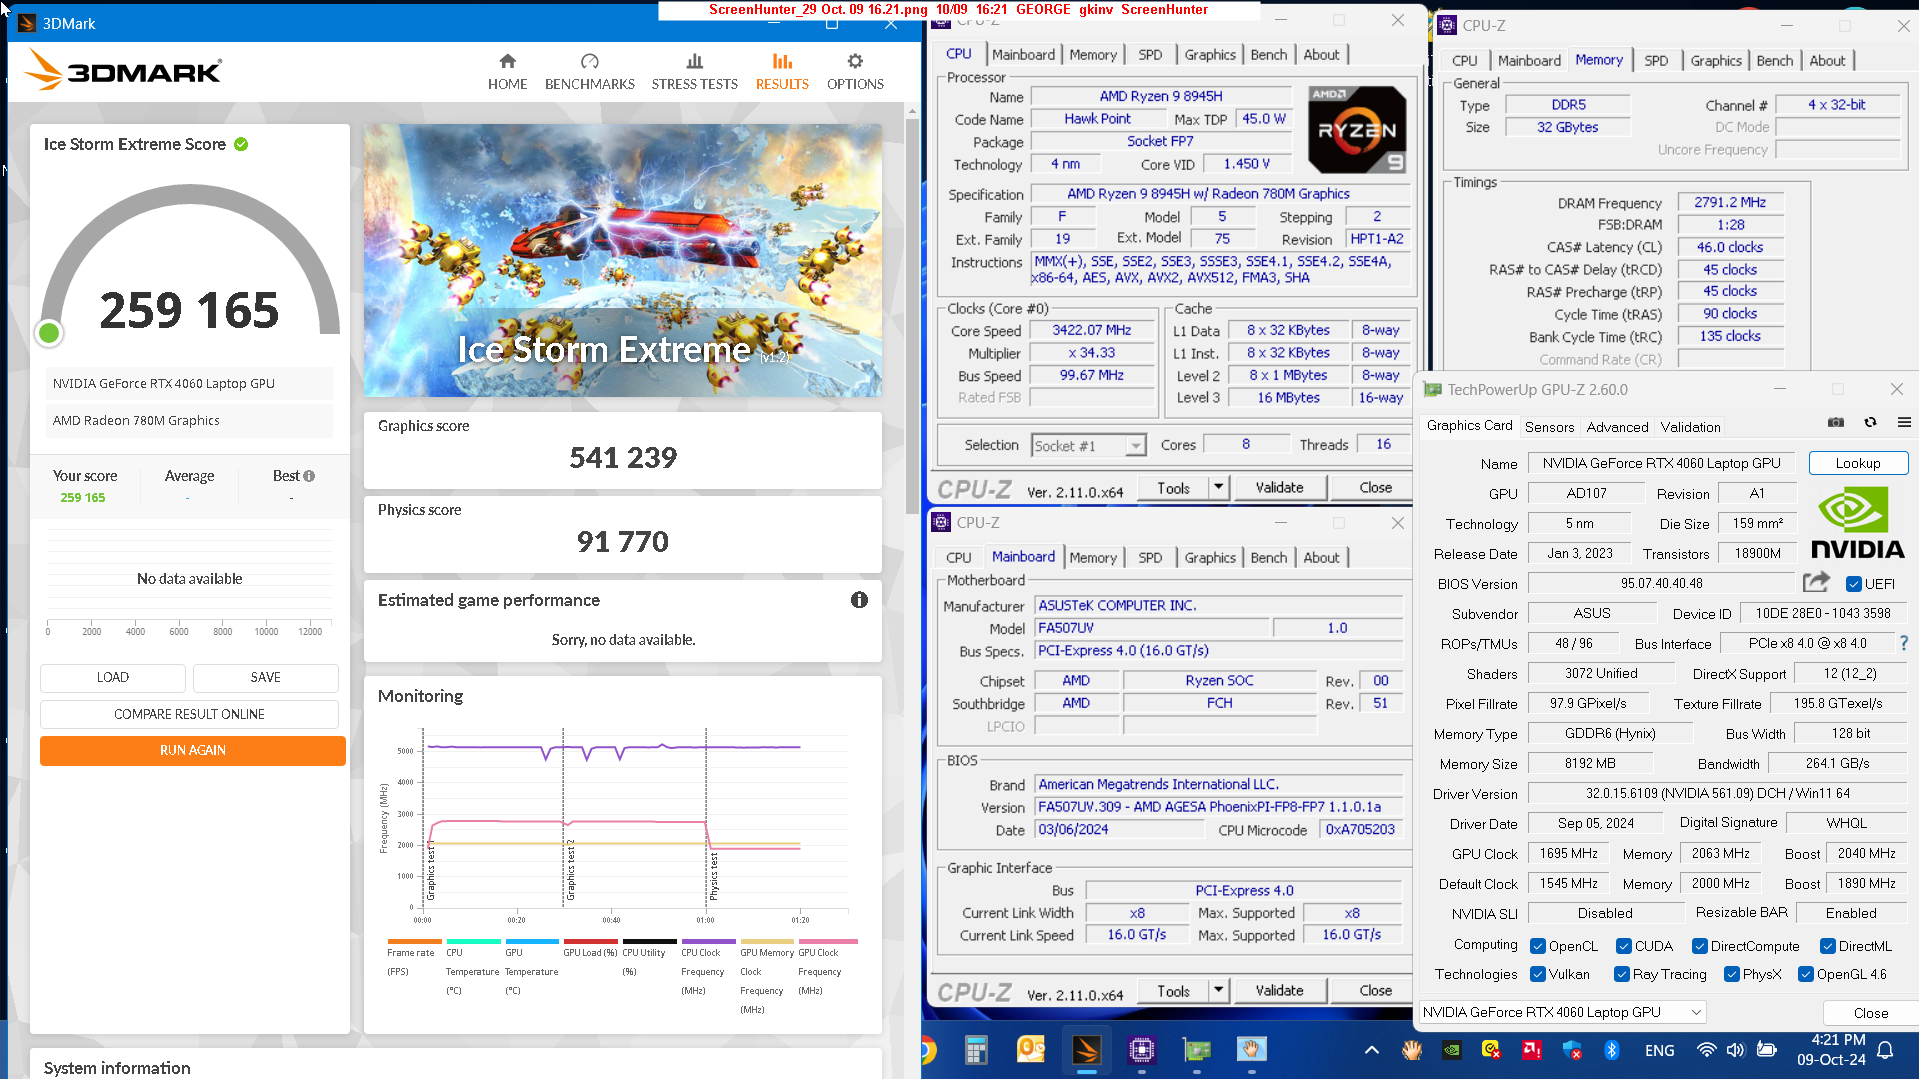
Task: Open the BENCHMARKS section in 3DMark
Action: (590, 72)
